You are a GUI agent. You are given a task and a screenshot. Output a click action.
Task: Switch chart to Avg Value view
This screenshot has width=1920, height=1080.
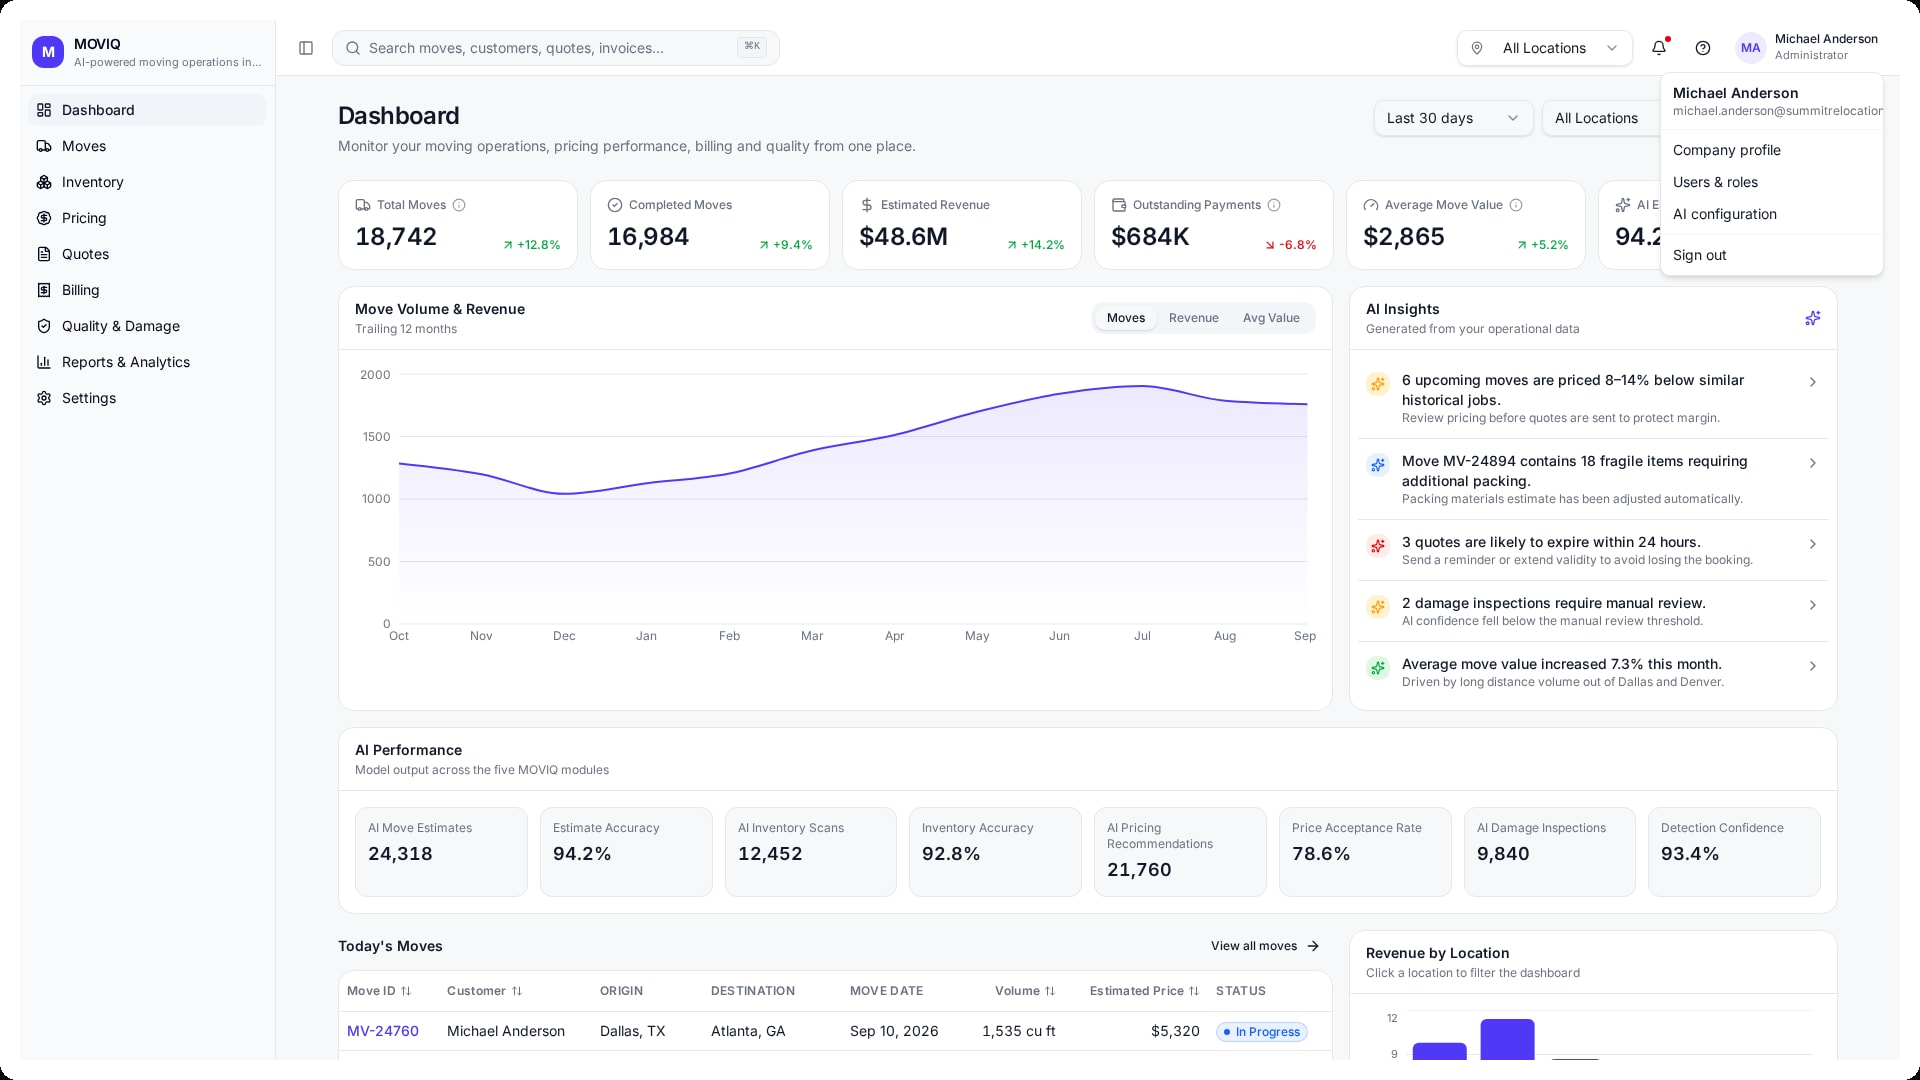[1271, 318]
